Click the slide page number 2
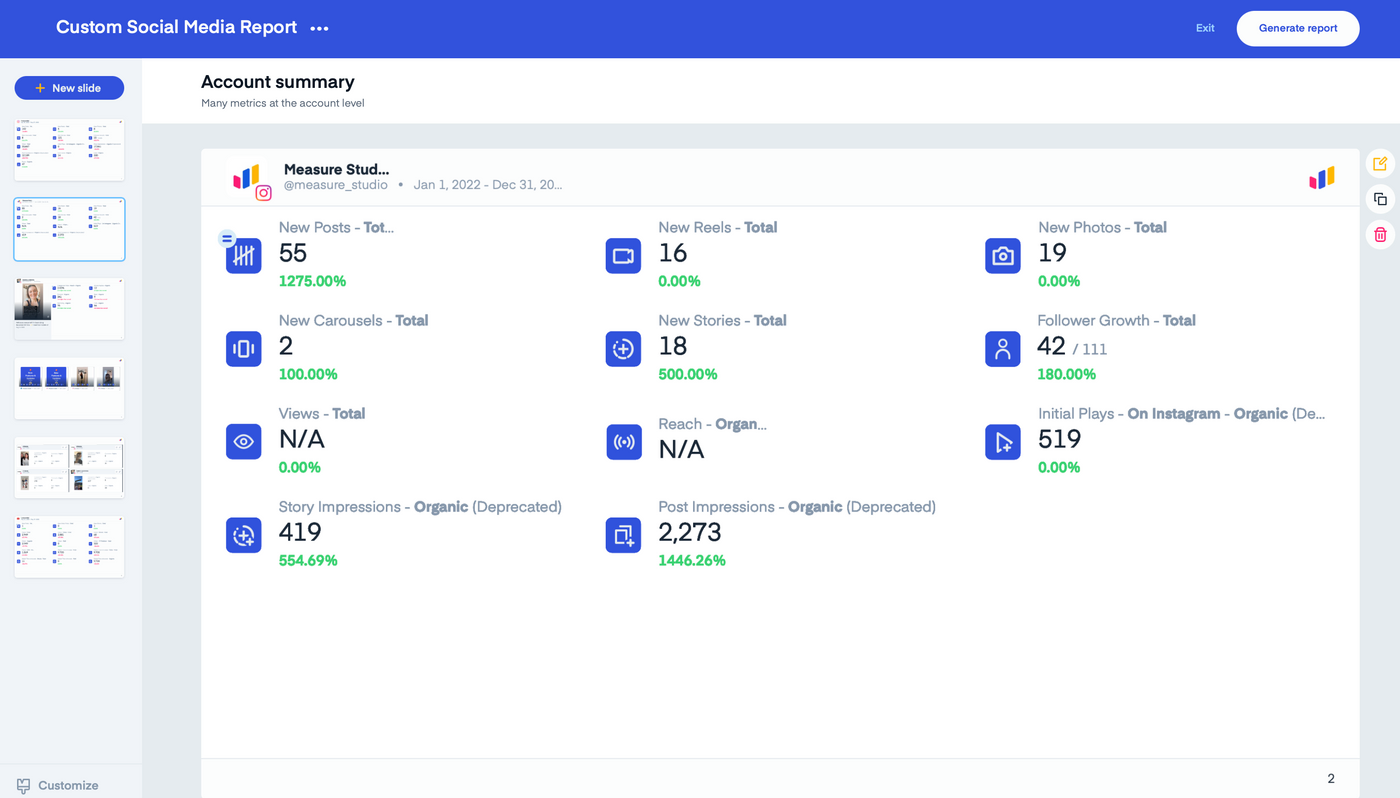1400x798 pixels. tap(1331, 779)
